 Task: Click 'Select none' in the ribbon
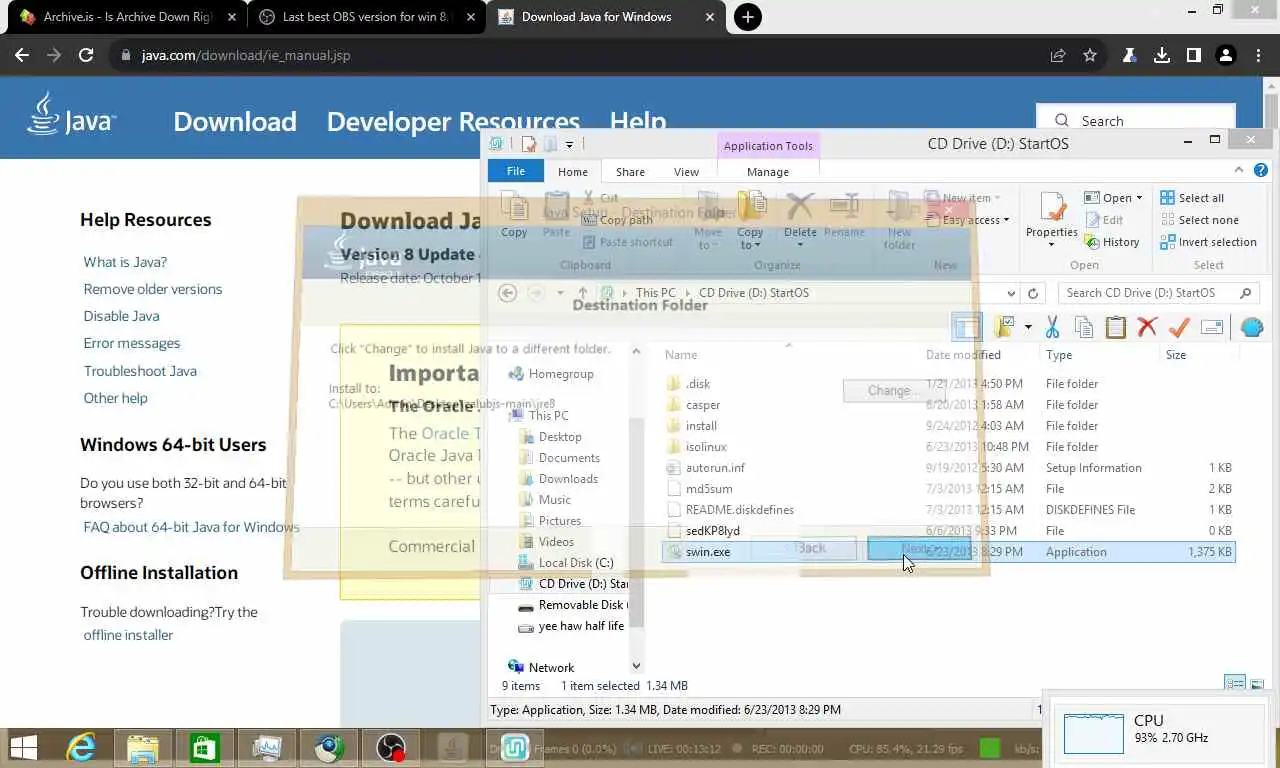(1199, 220)
